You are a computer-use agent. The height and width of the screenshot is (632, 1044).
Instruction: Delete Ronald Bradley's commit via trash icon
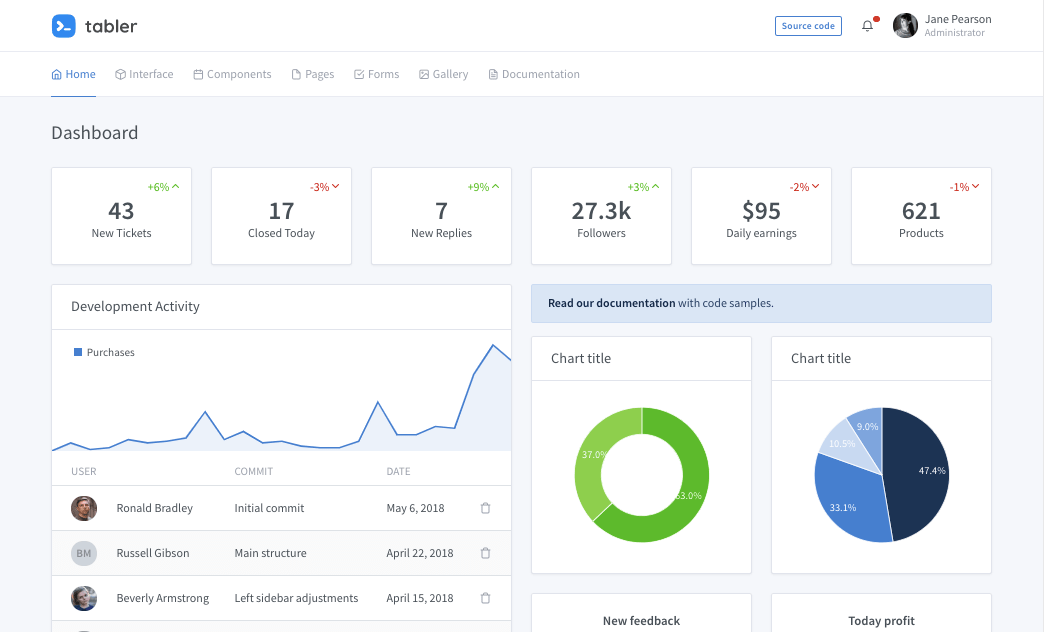485,508
